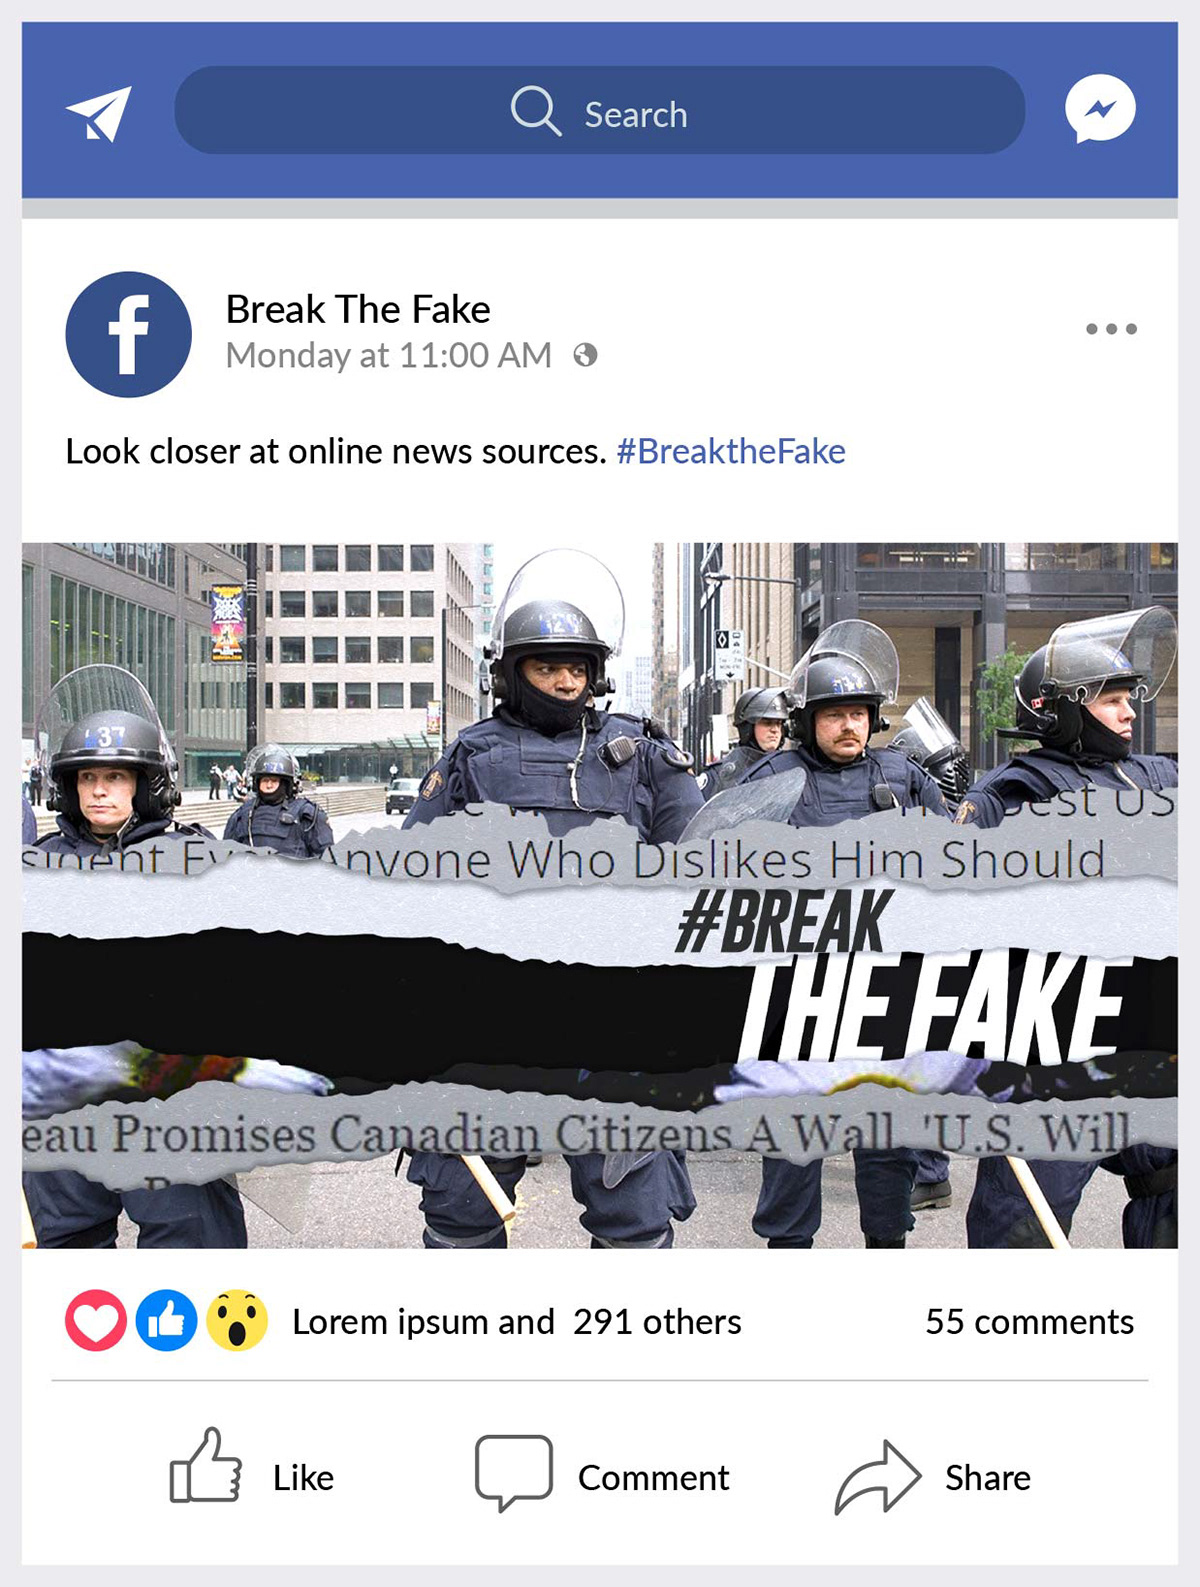Open the riot police post image
The height and width of the screenshot is (1587, 1200).
coord(600,895)
